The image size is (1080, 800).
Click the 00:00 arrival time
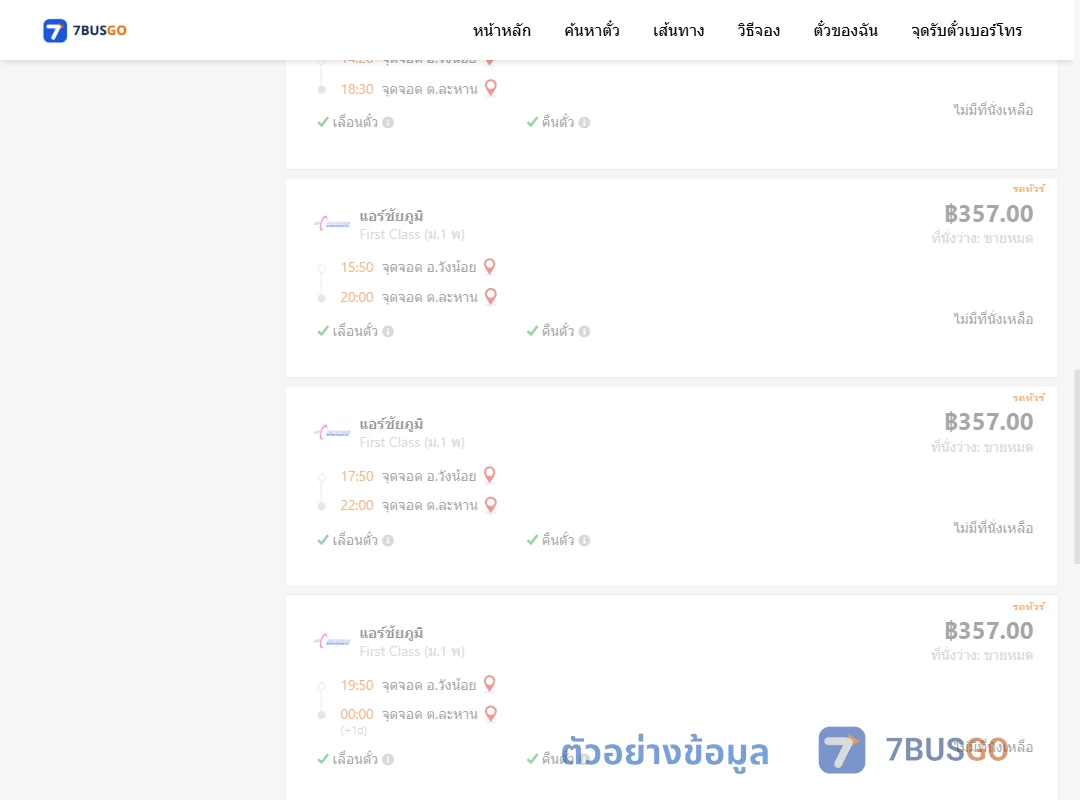coord(357,715)
